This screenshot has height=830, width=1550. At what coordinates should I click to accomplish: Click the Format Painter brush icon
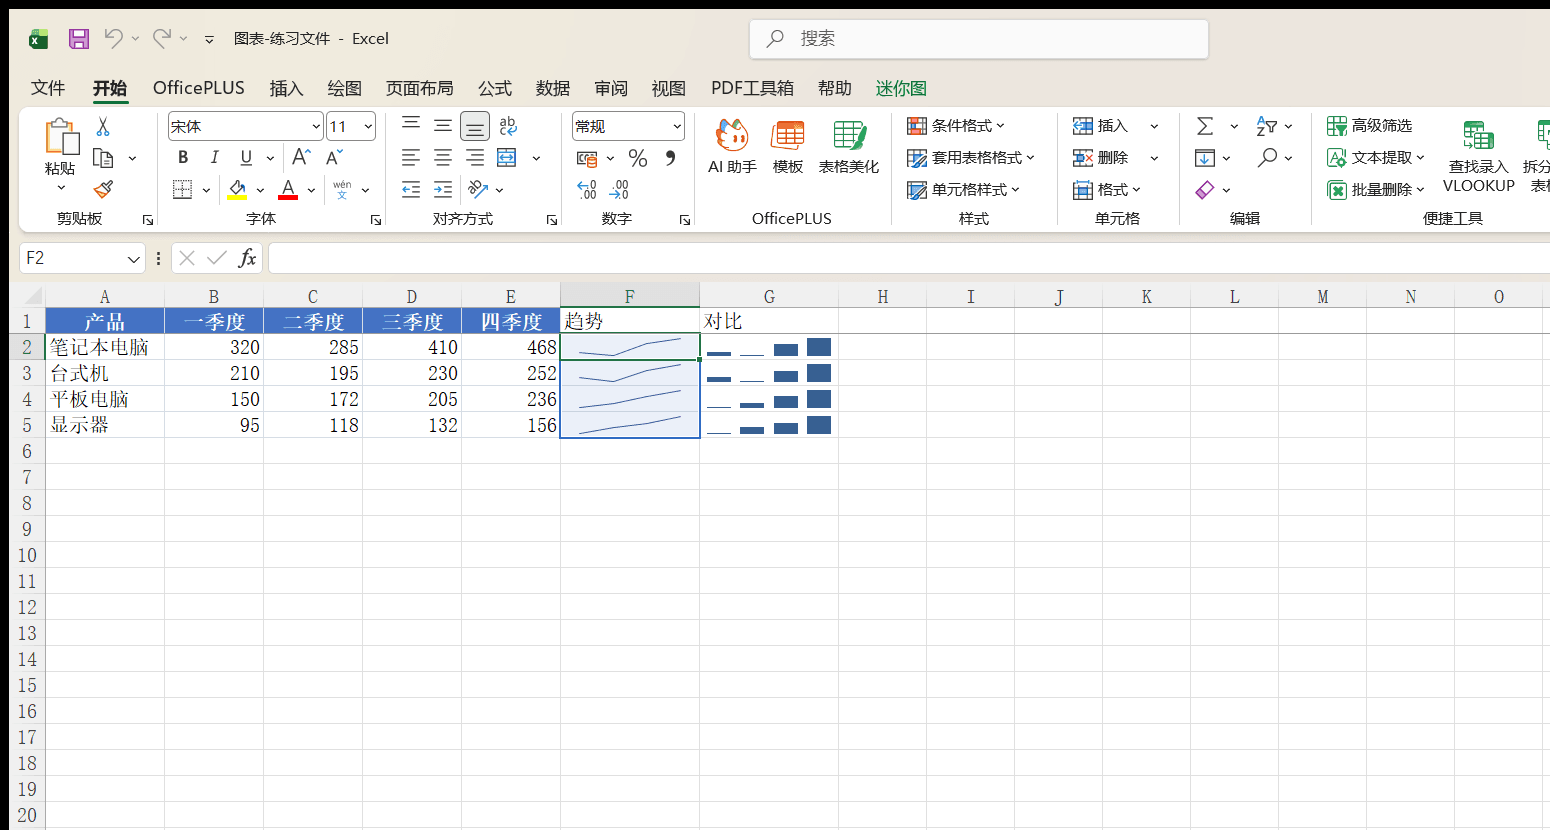click(x=103, y=189)
